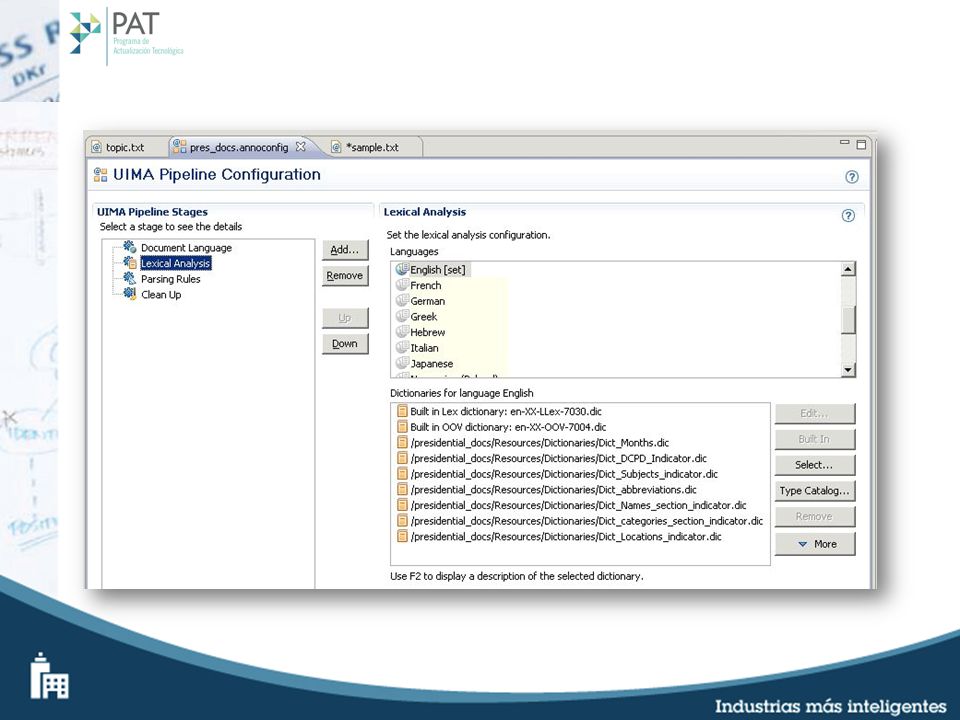Screen dimensions: 960x720
Task: Open the Select... dictionary dialog
Action: pos(814,465)
